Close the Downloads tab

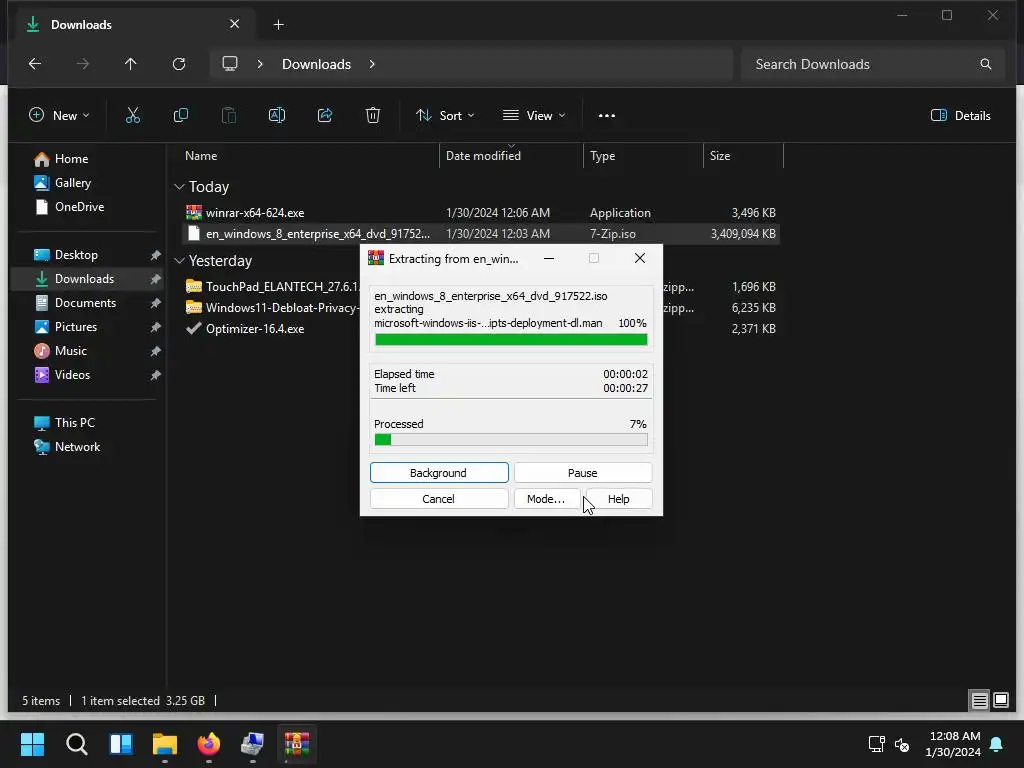pos(234,24)
